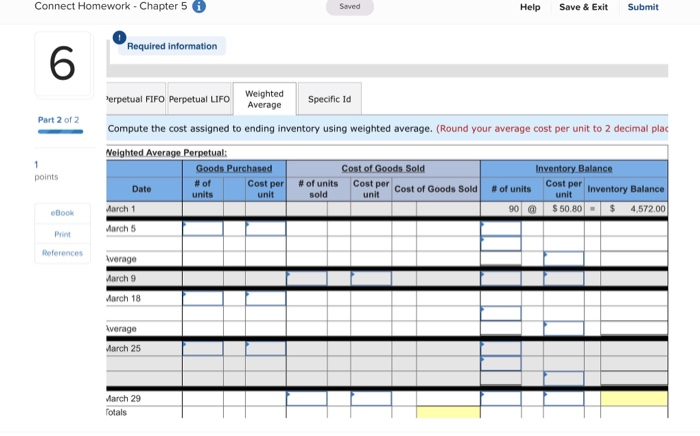The image size is (700, 436).
Task: Select the Weighted Average tab
Action: coord(264,99)
